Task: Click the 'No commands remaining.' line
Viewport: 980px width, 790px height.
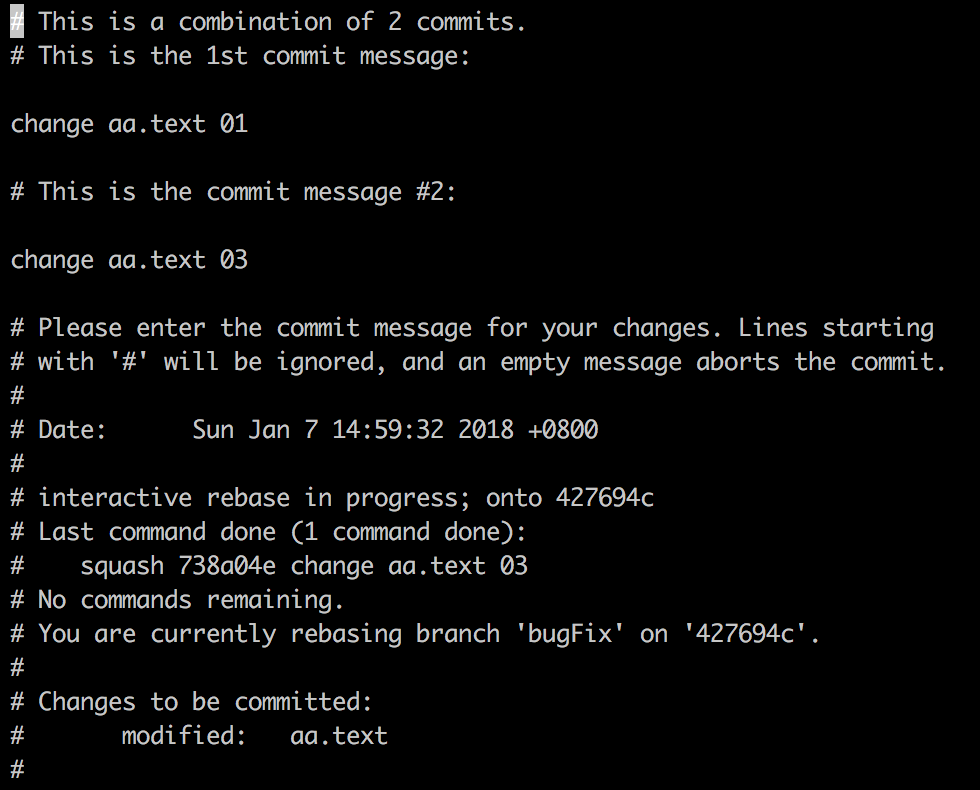Action: (177, 600)
